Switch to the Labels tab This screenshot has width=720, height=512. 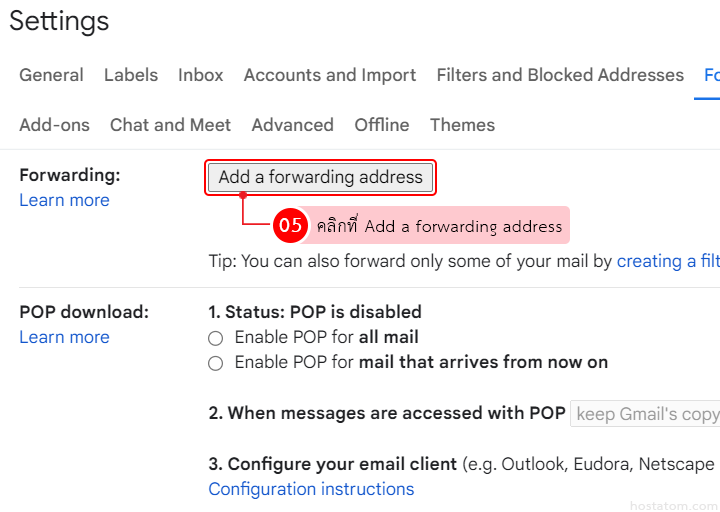[x=131, y=75]
